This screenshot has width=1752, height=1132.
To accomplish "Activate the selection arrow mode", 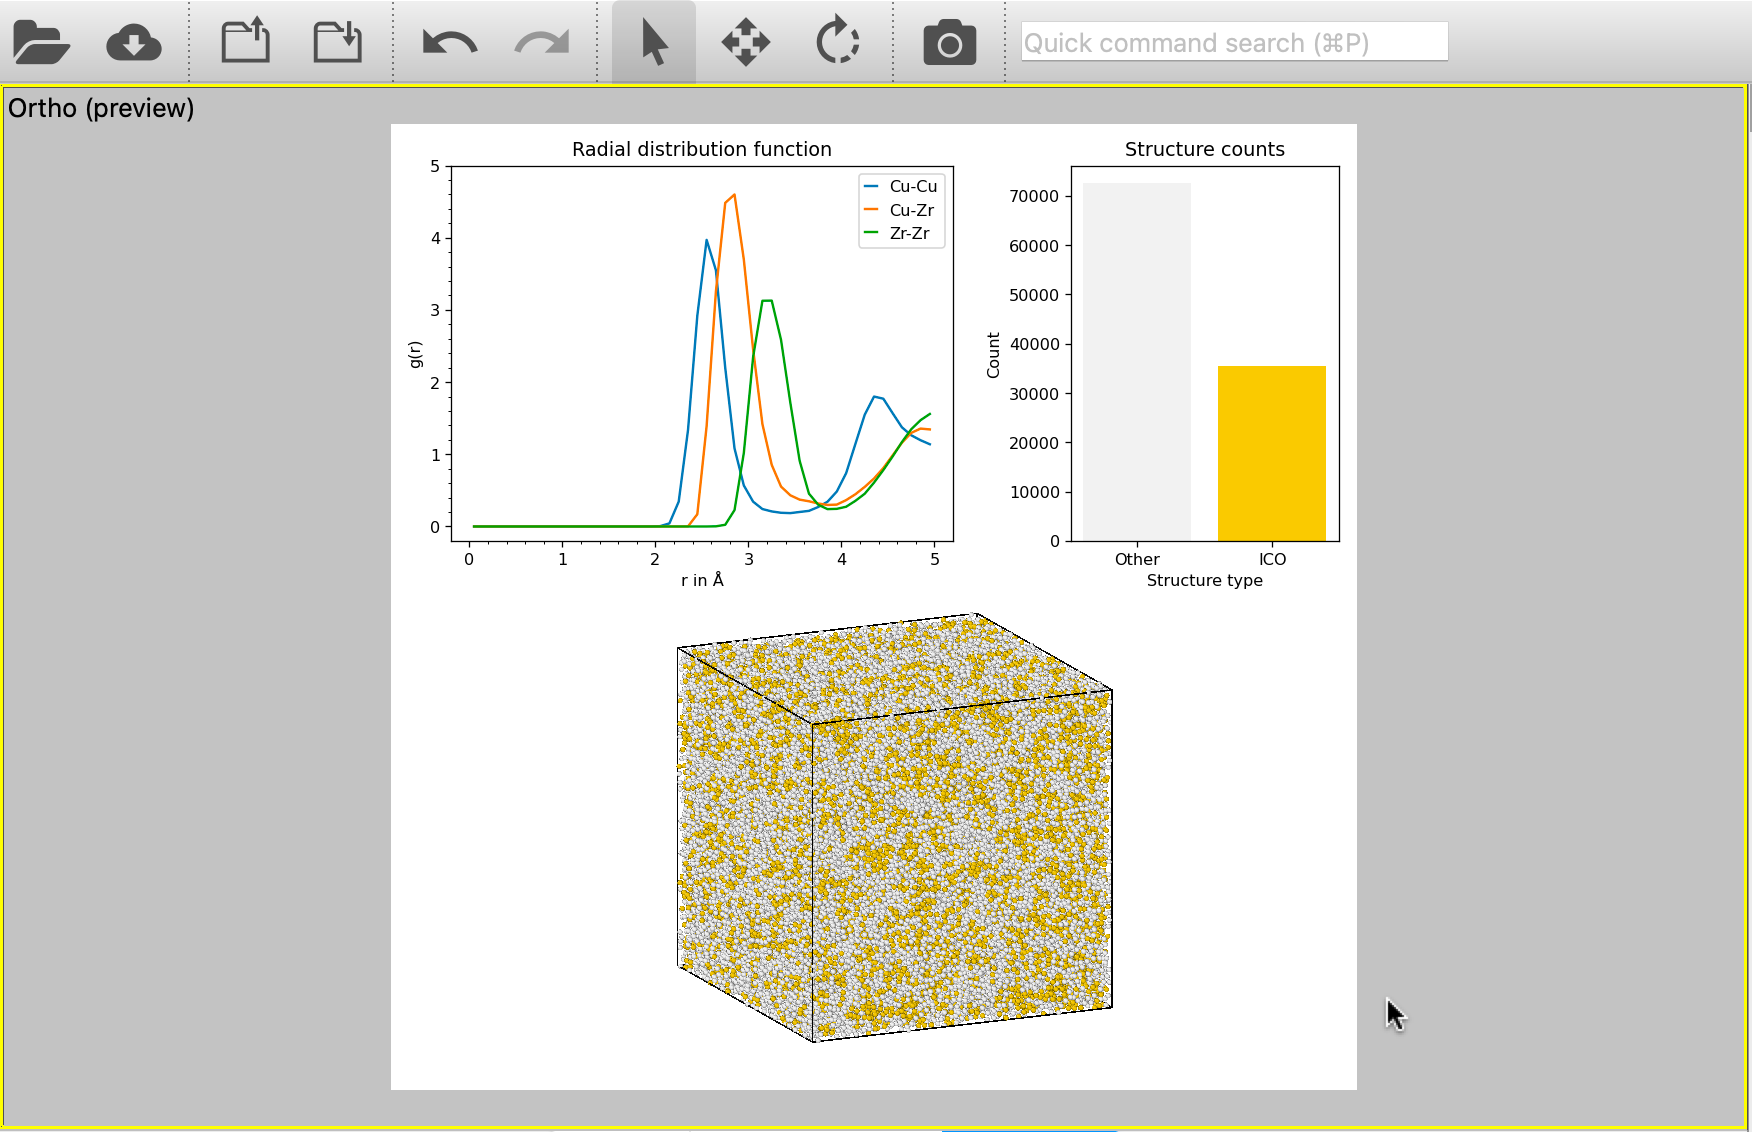I will pos(654,43).
